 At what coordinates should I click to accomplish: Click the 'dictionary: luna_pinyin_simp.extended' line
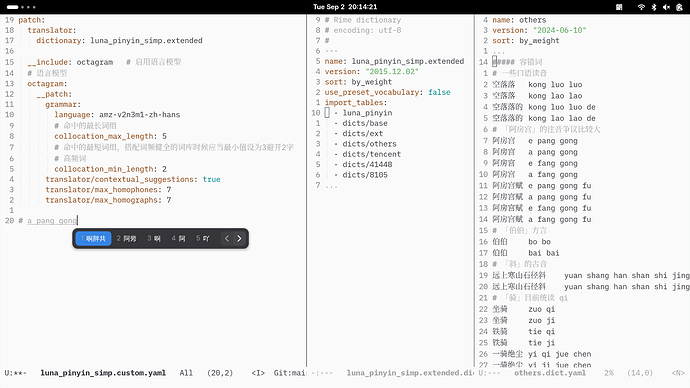point(119,40)
